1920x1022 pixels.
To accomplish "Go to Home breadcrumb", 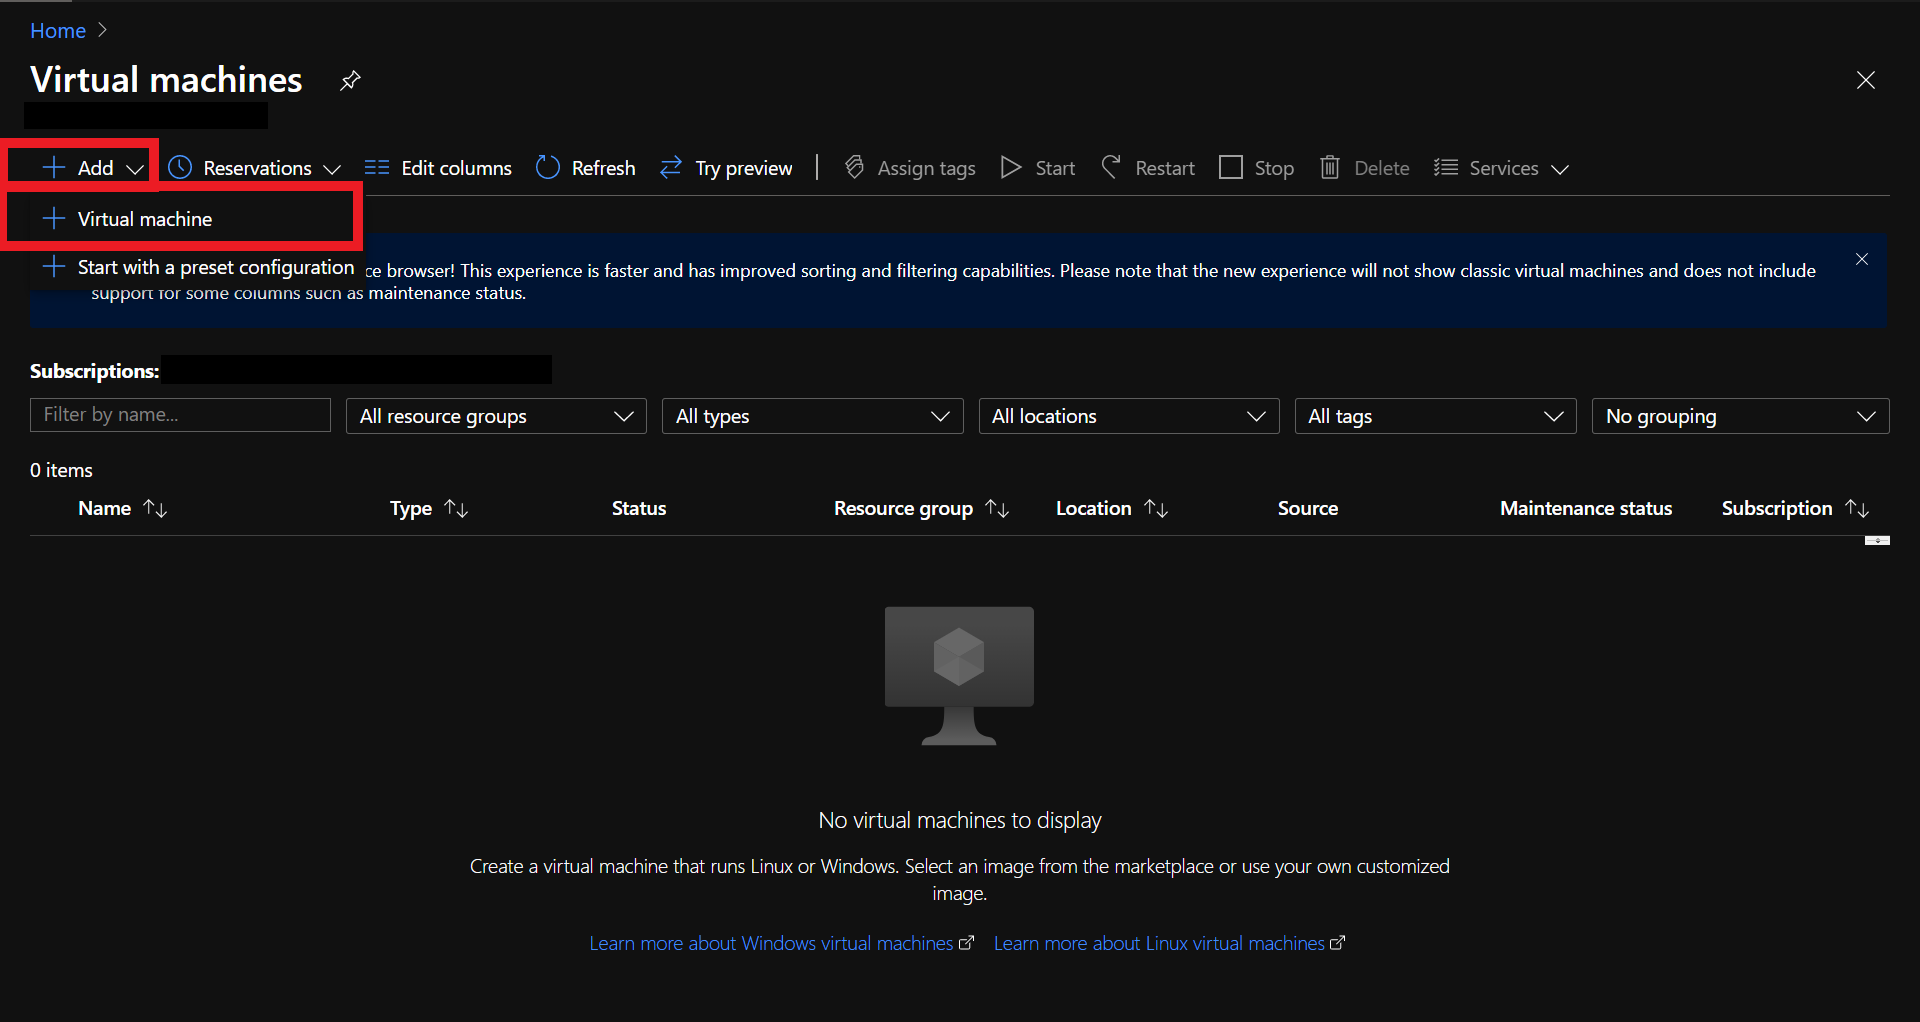I will click(58, 31).
